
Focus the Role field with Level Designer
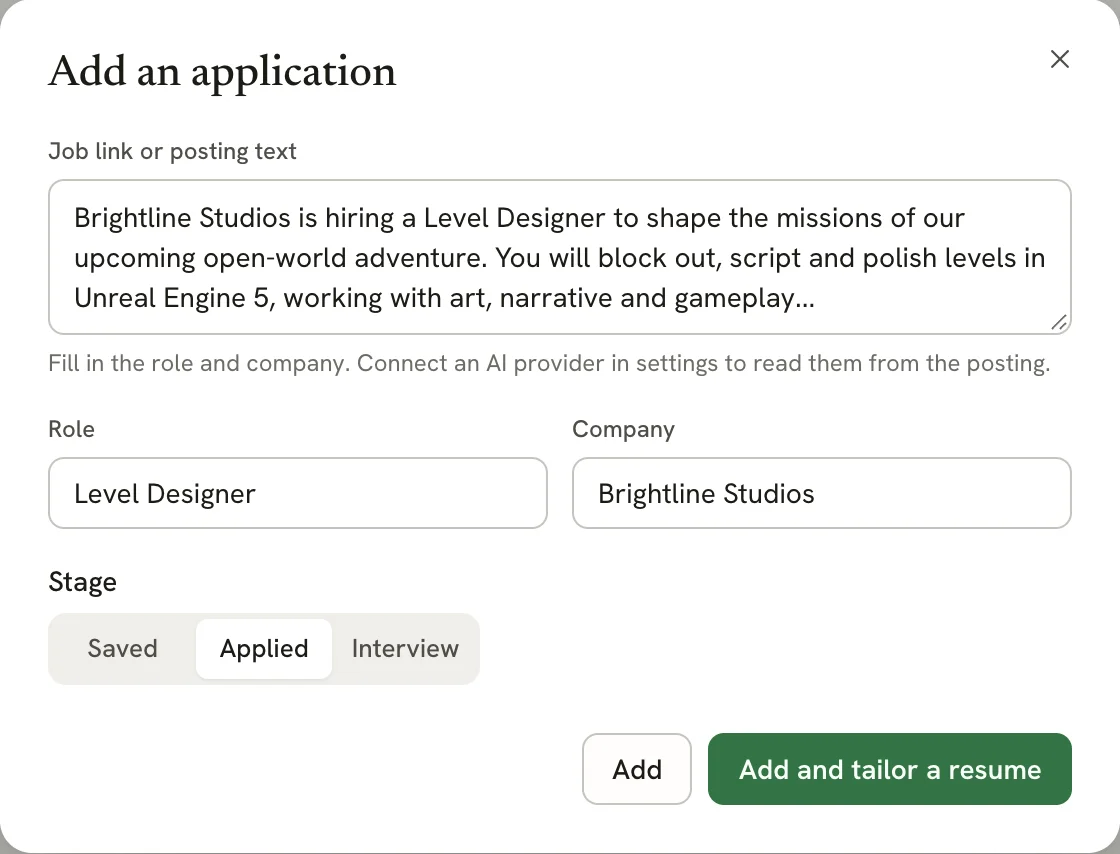point(298,493)
